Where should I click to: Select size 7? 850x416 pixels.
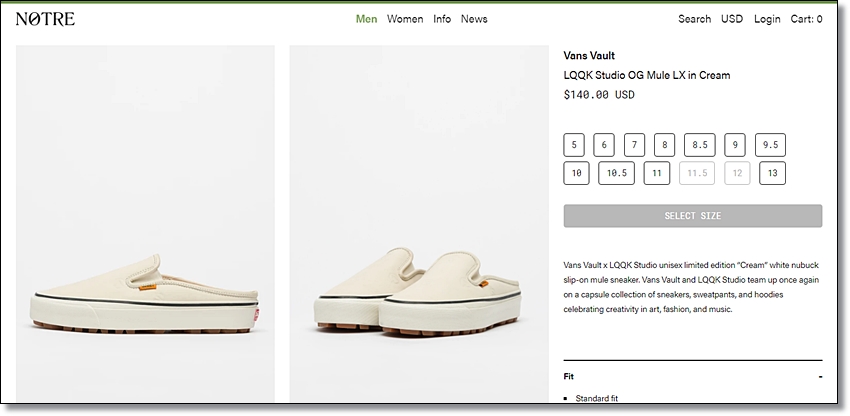point(634,145)
